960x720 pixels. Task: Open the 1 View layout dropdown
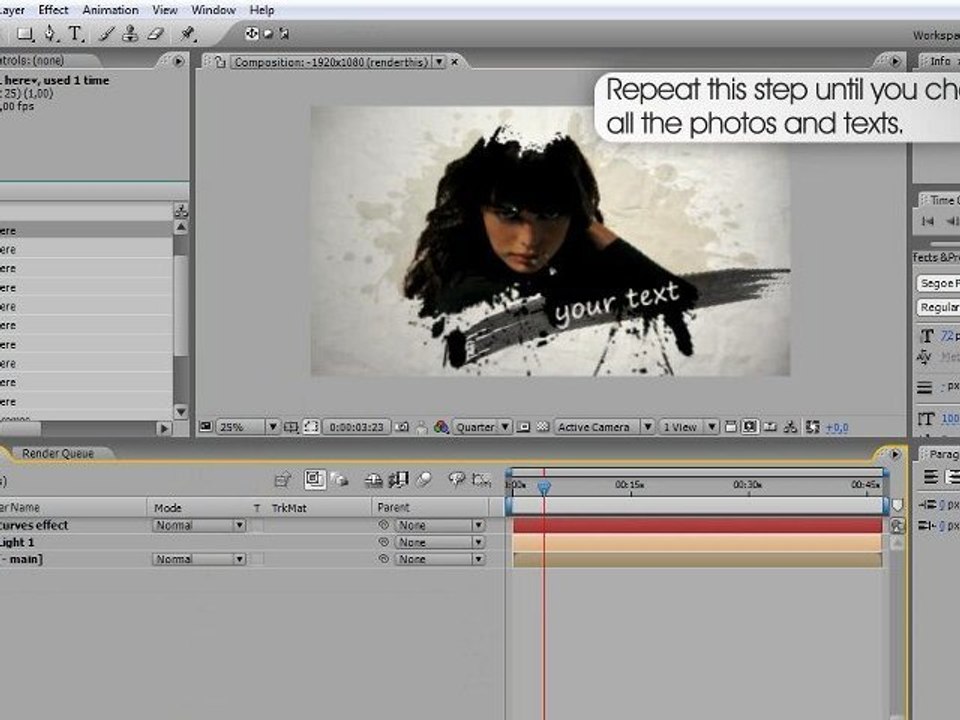pyautogui.click(x=689, y=427)
